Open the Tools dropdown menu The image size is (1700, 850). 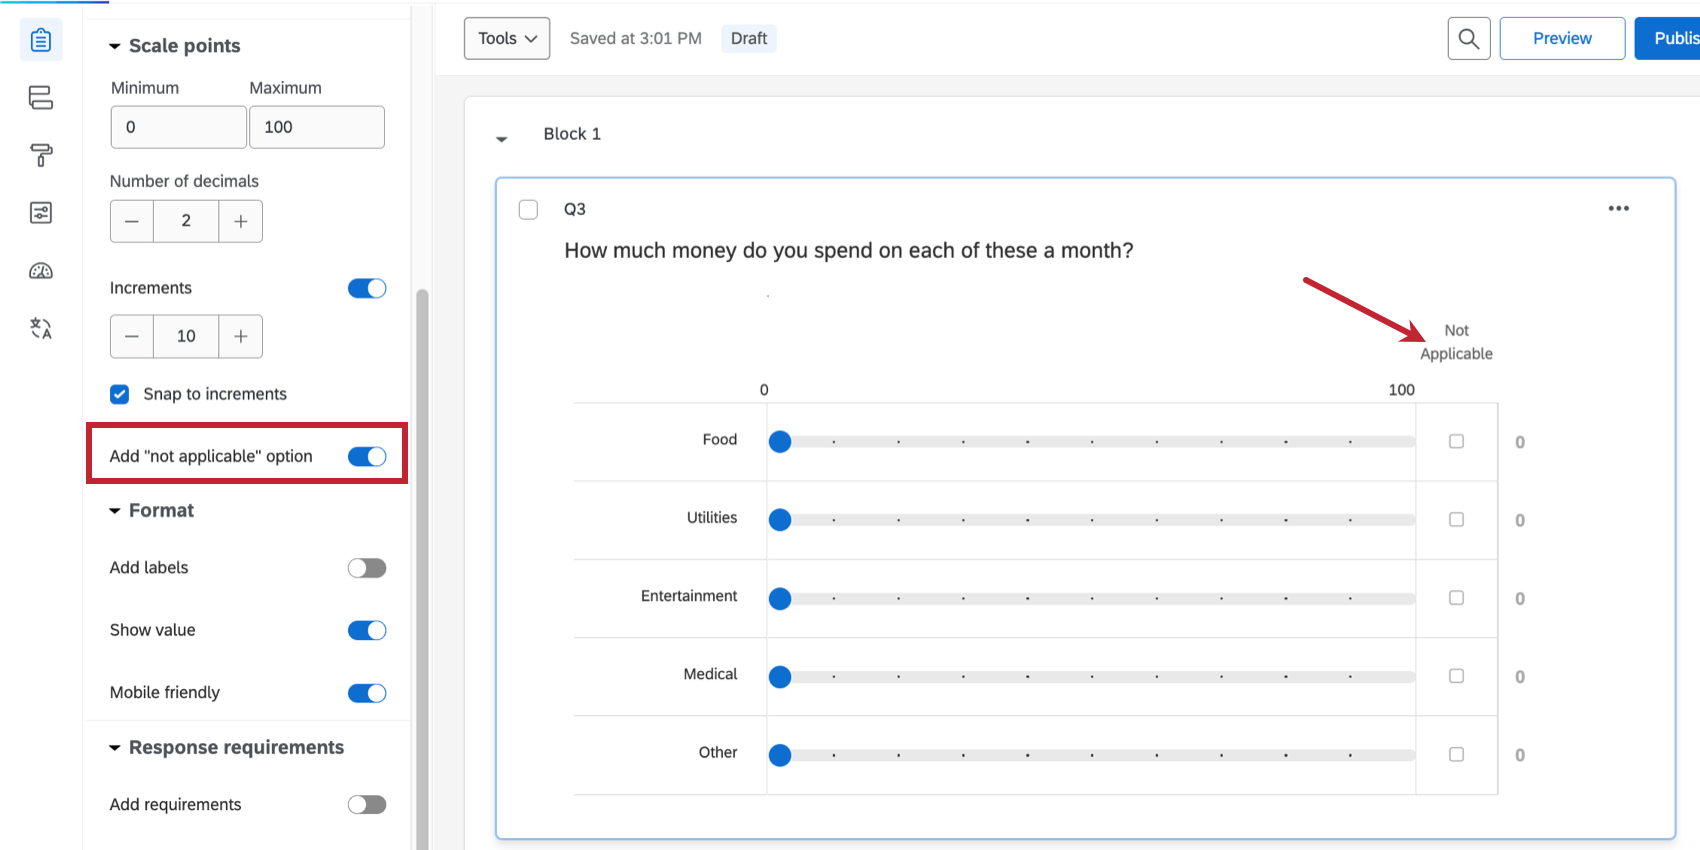[x=507, y=39]
